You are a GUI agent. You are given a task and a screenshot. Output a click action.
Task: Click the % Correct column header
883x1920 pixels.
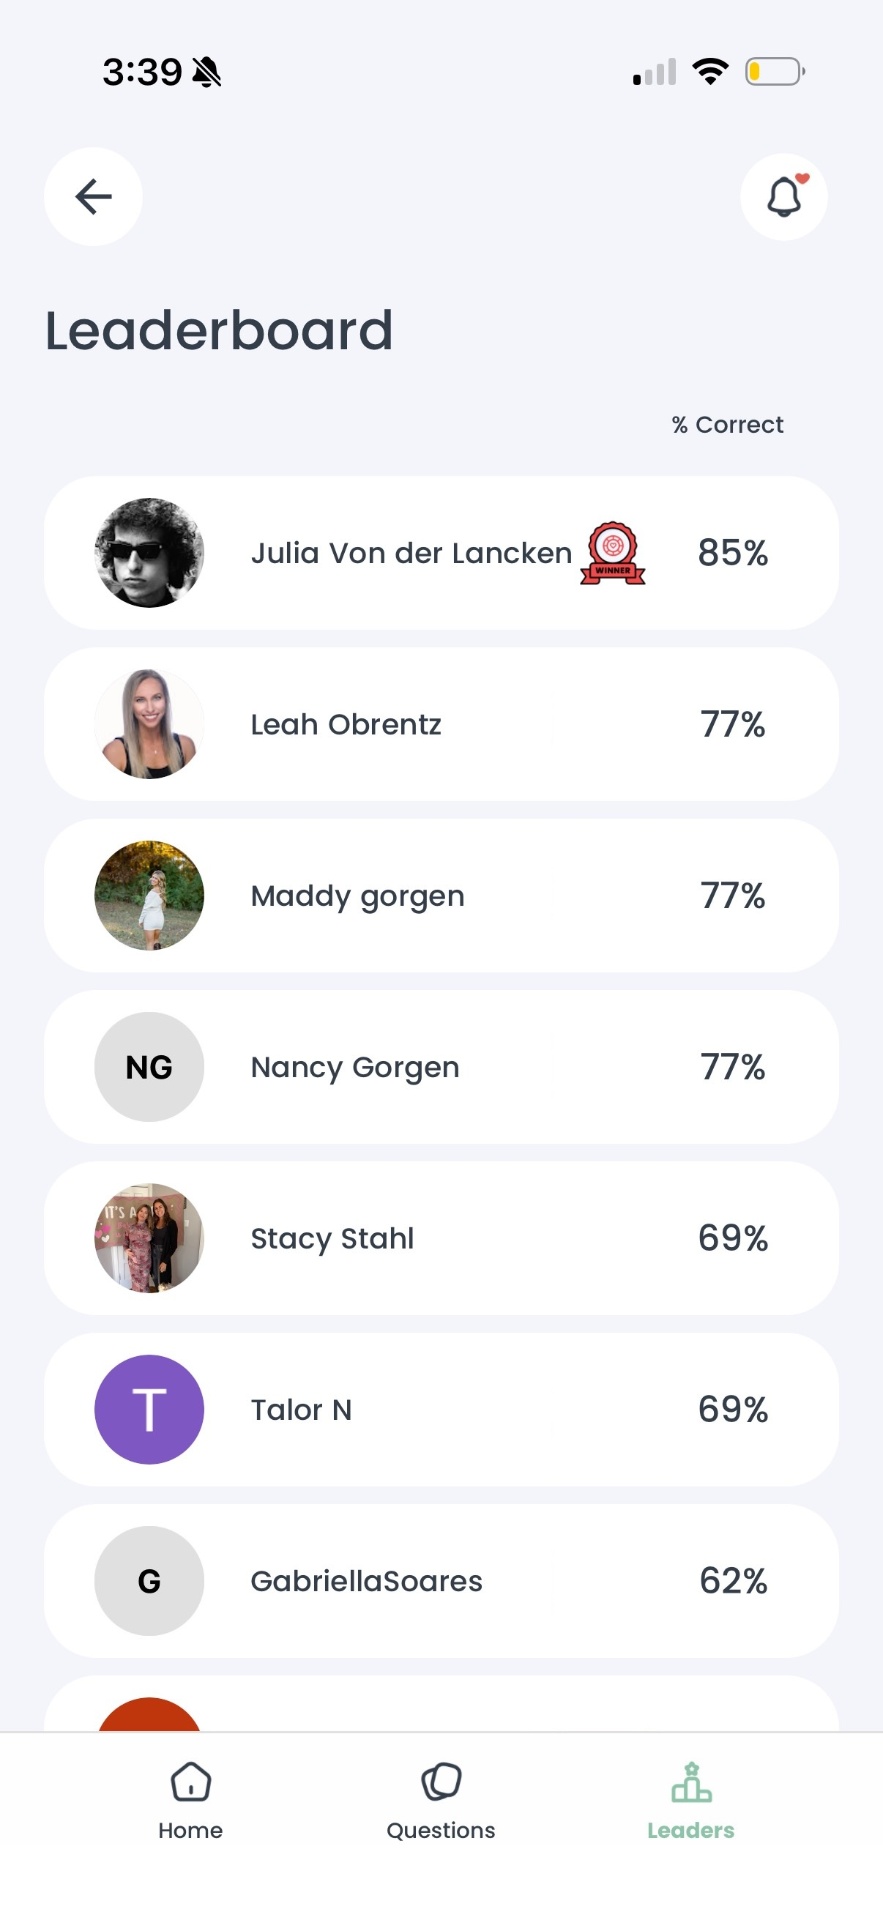[727, 425]
